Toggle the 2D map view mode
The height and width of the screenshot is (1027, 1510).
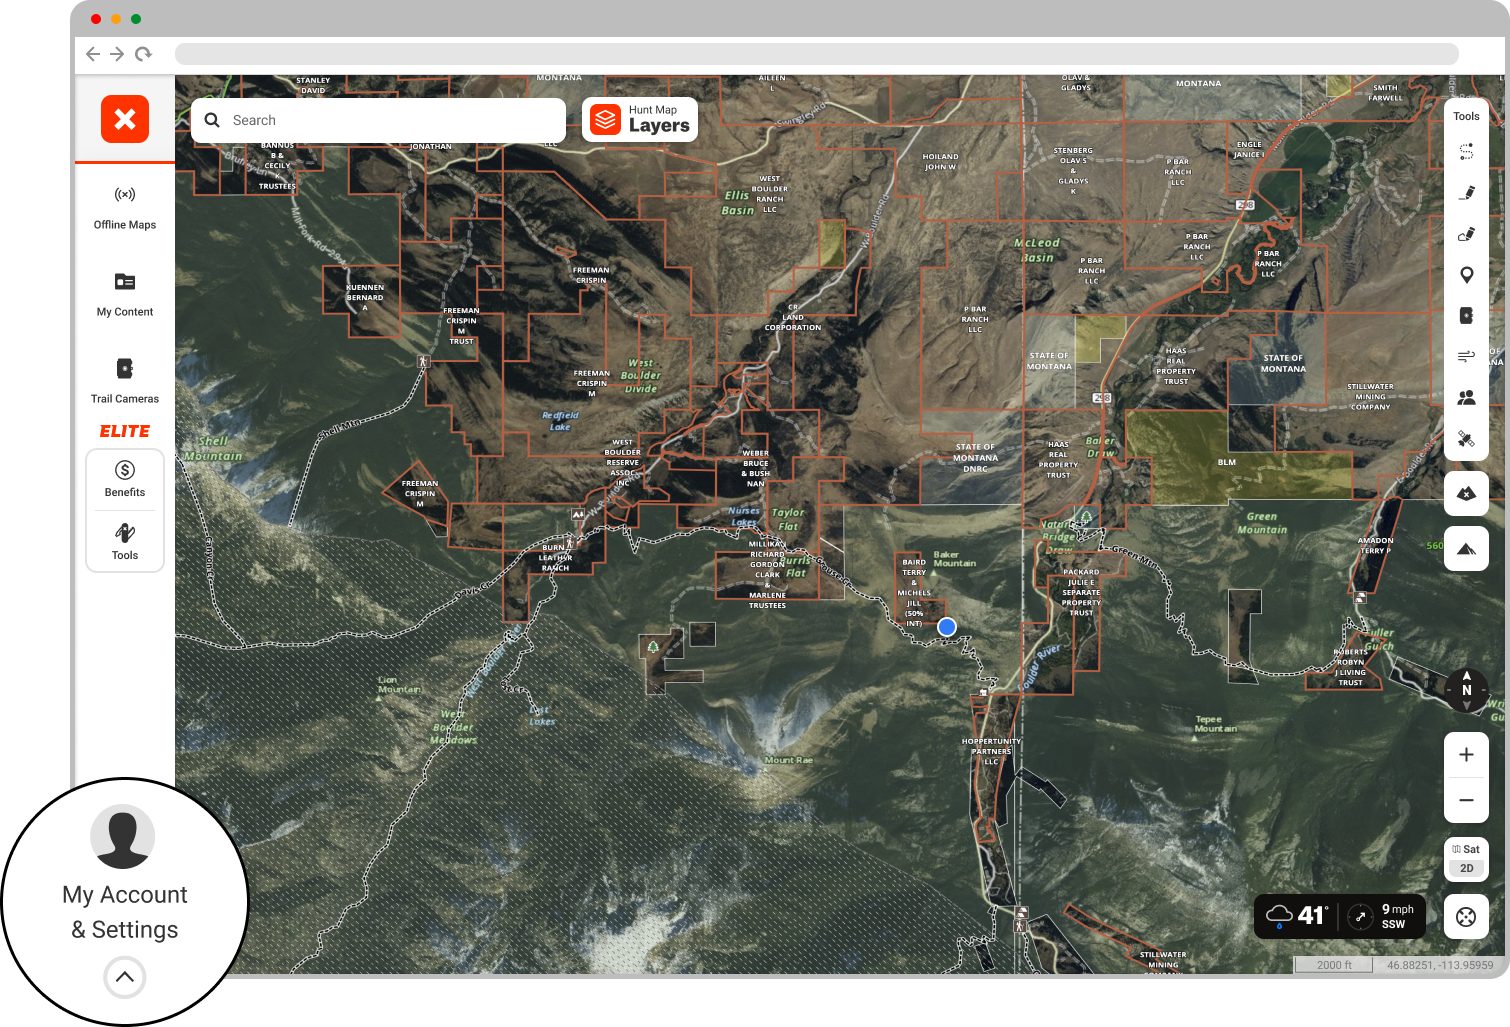pyautogui.click(x=1466, y=868)
